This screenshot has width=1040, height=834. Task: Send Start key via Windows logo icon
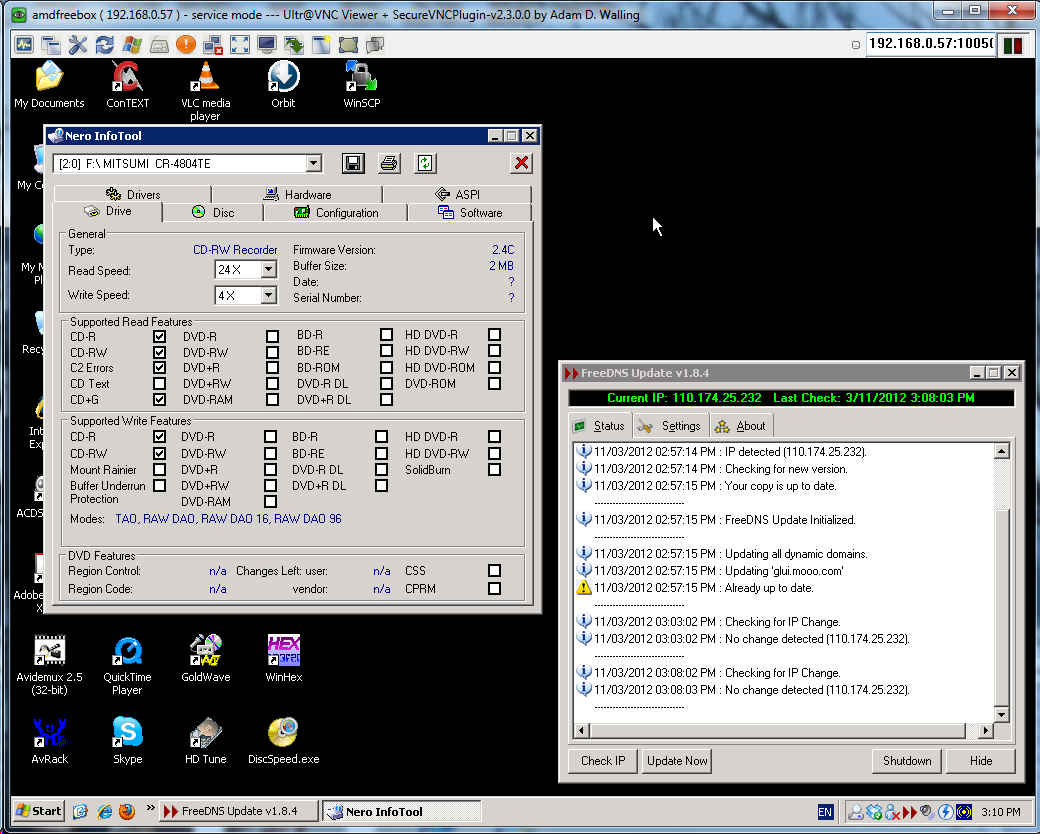pyautogui.click(x=132, y=45)
